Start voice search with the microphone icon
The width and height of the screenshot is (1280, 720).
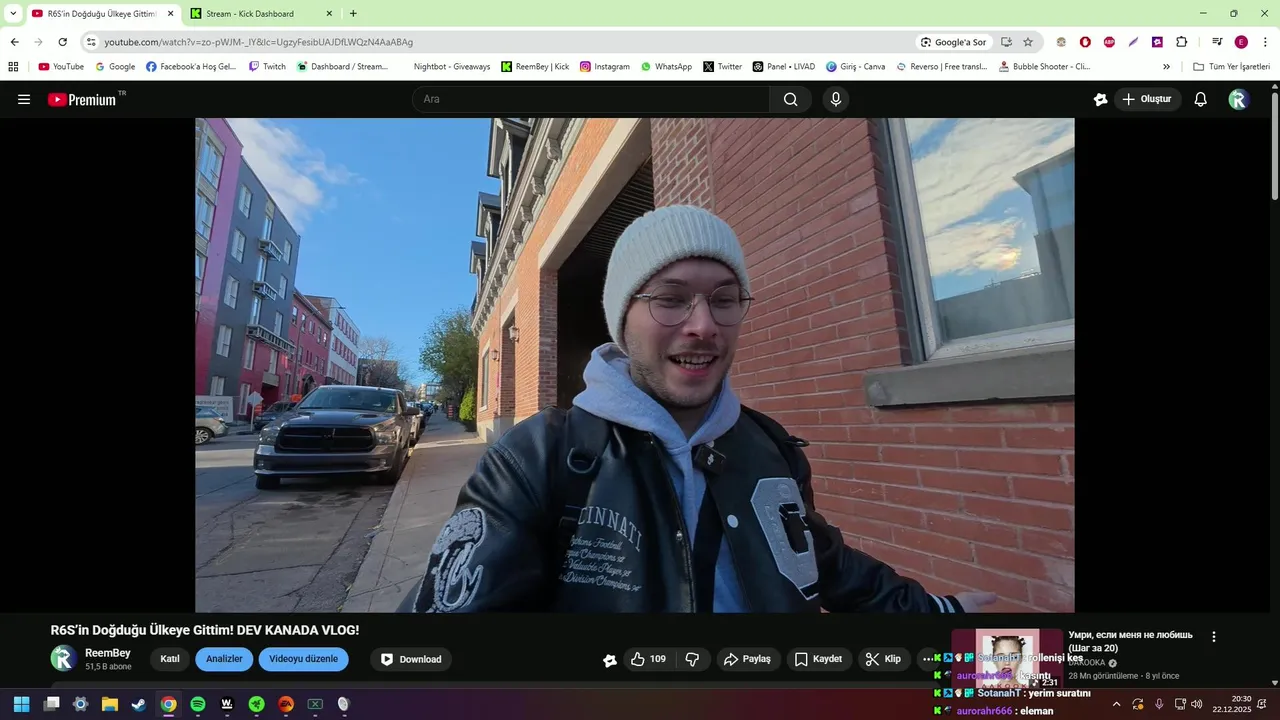coord(836,99)
